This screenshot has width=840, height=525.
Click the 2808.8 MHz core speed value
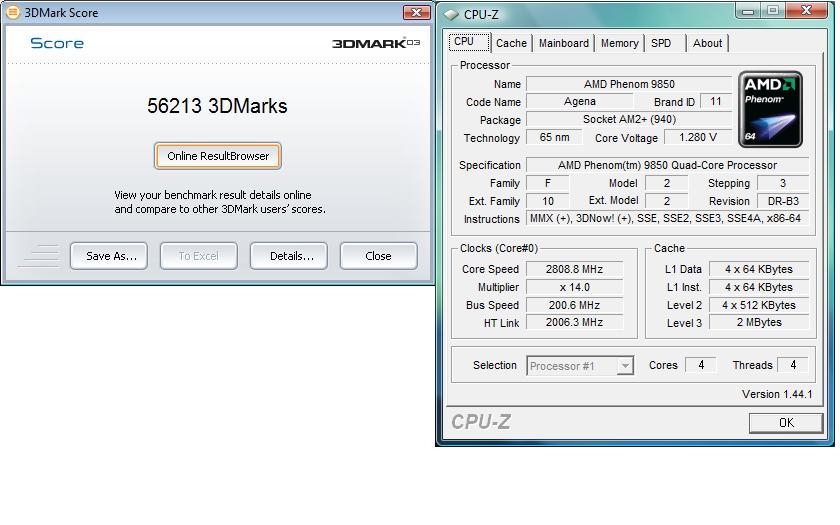(574, 269)
